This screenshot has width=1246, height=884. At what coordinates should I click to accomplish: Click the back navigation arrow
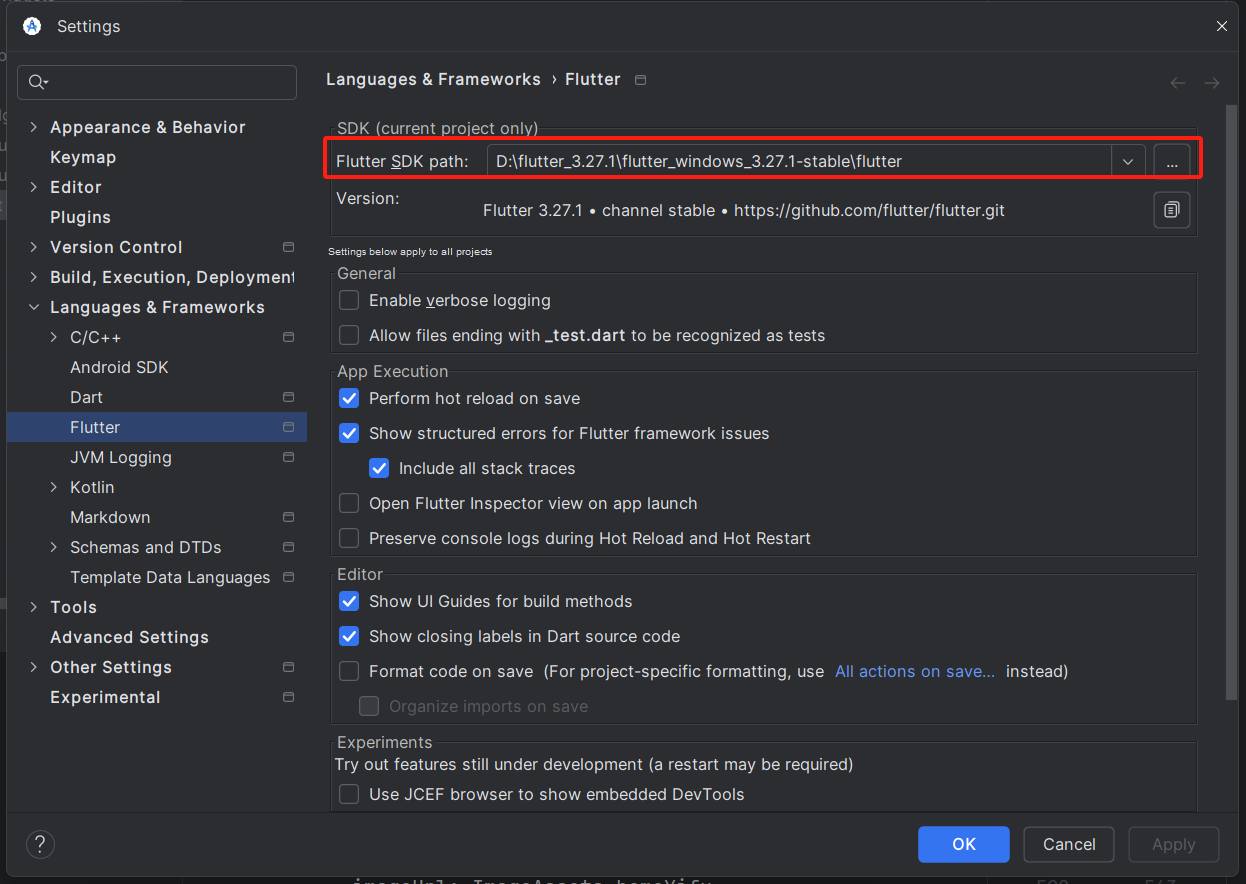1178,83
